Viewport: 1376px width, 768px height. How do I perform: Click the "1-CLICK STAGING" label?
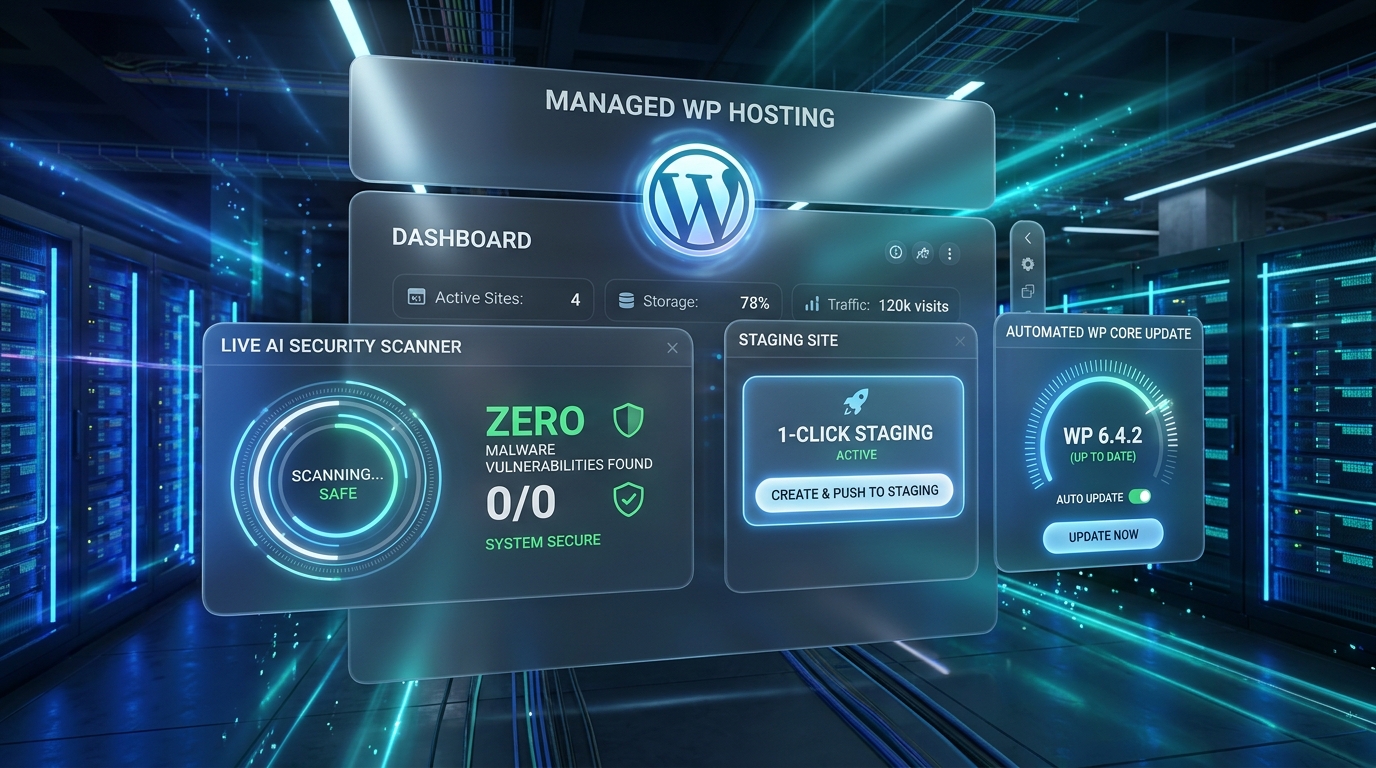pyautogui.click(x=855, y=433)
